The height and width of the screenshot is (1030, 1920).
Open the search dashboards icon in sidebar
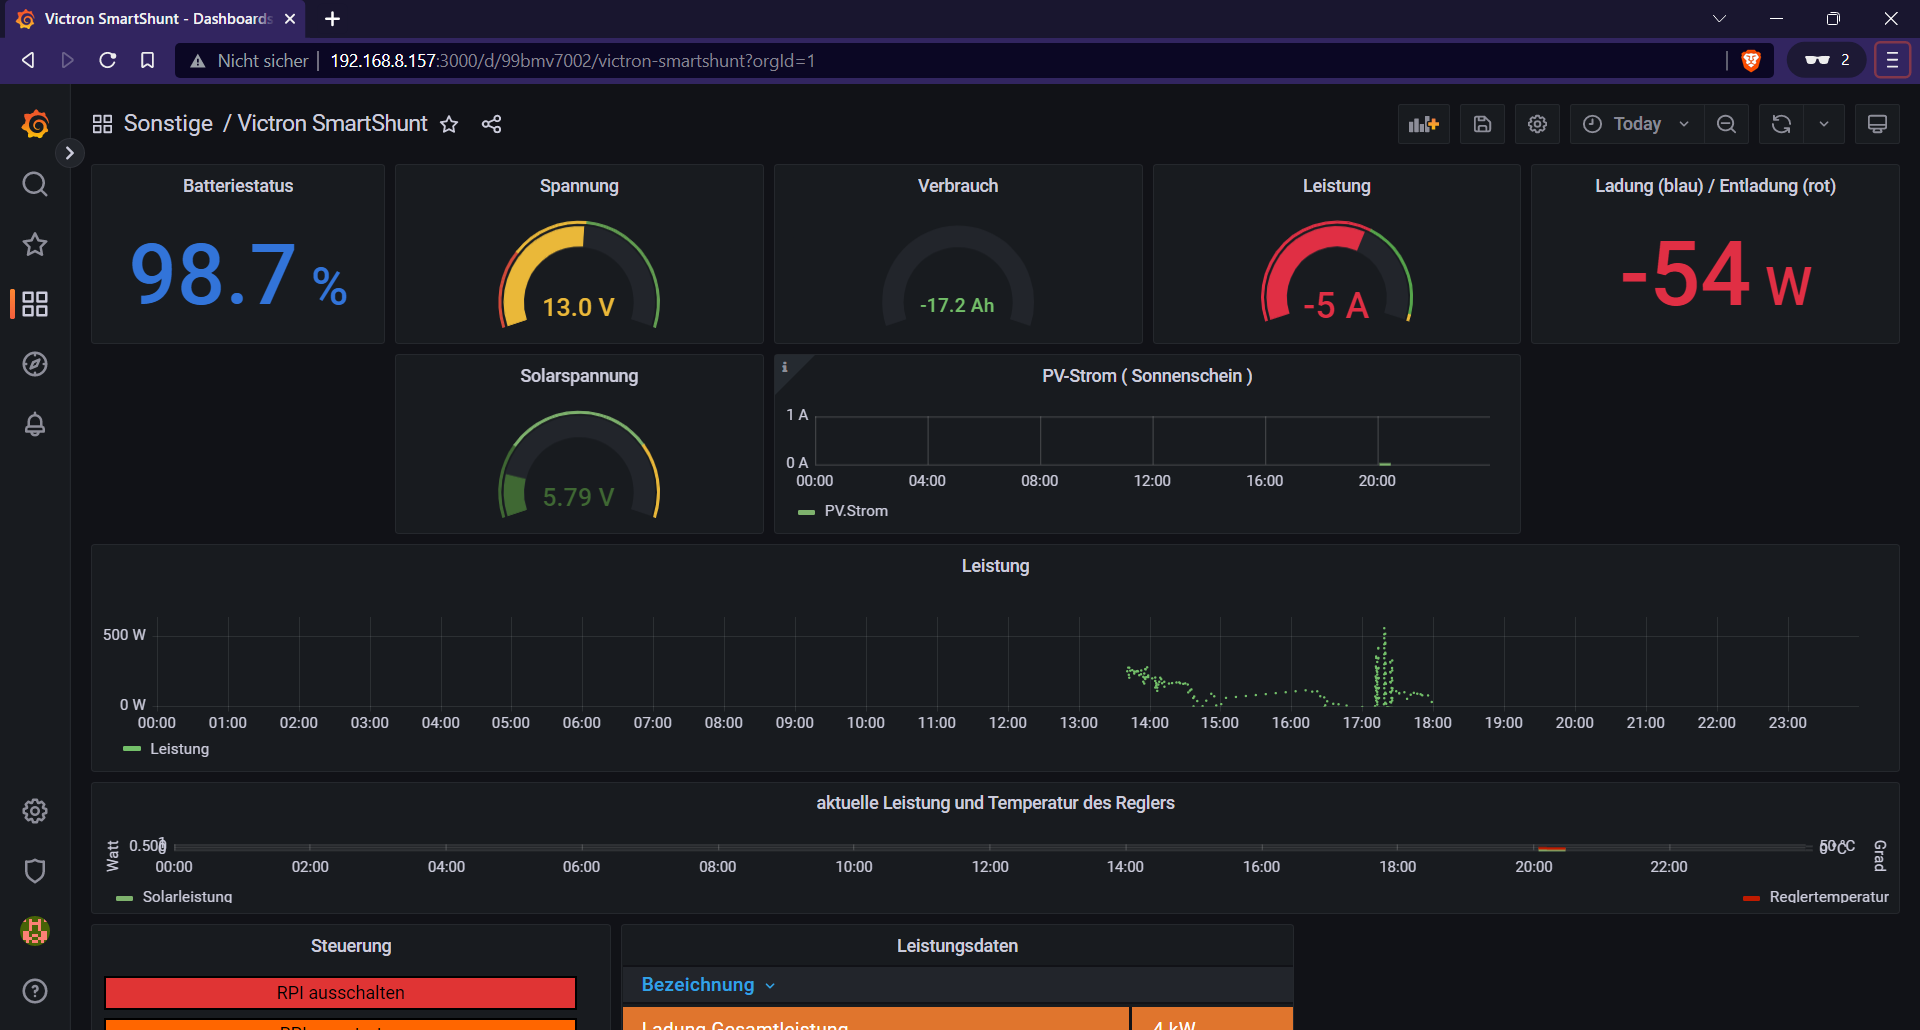click(35, 184)
